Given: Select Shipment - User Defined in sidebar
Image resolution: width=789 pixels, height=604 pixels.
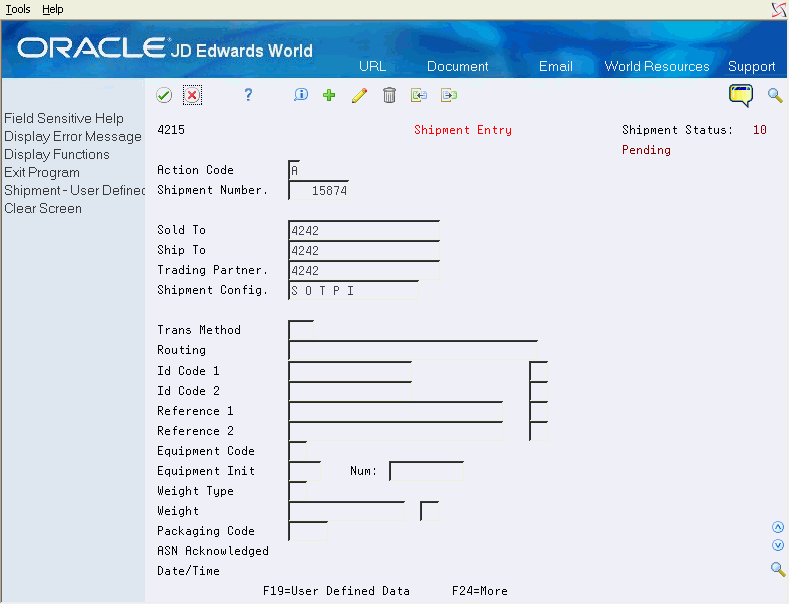Looking at the screenshot, I should pos(74,191).
